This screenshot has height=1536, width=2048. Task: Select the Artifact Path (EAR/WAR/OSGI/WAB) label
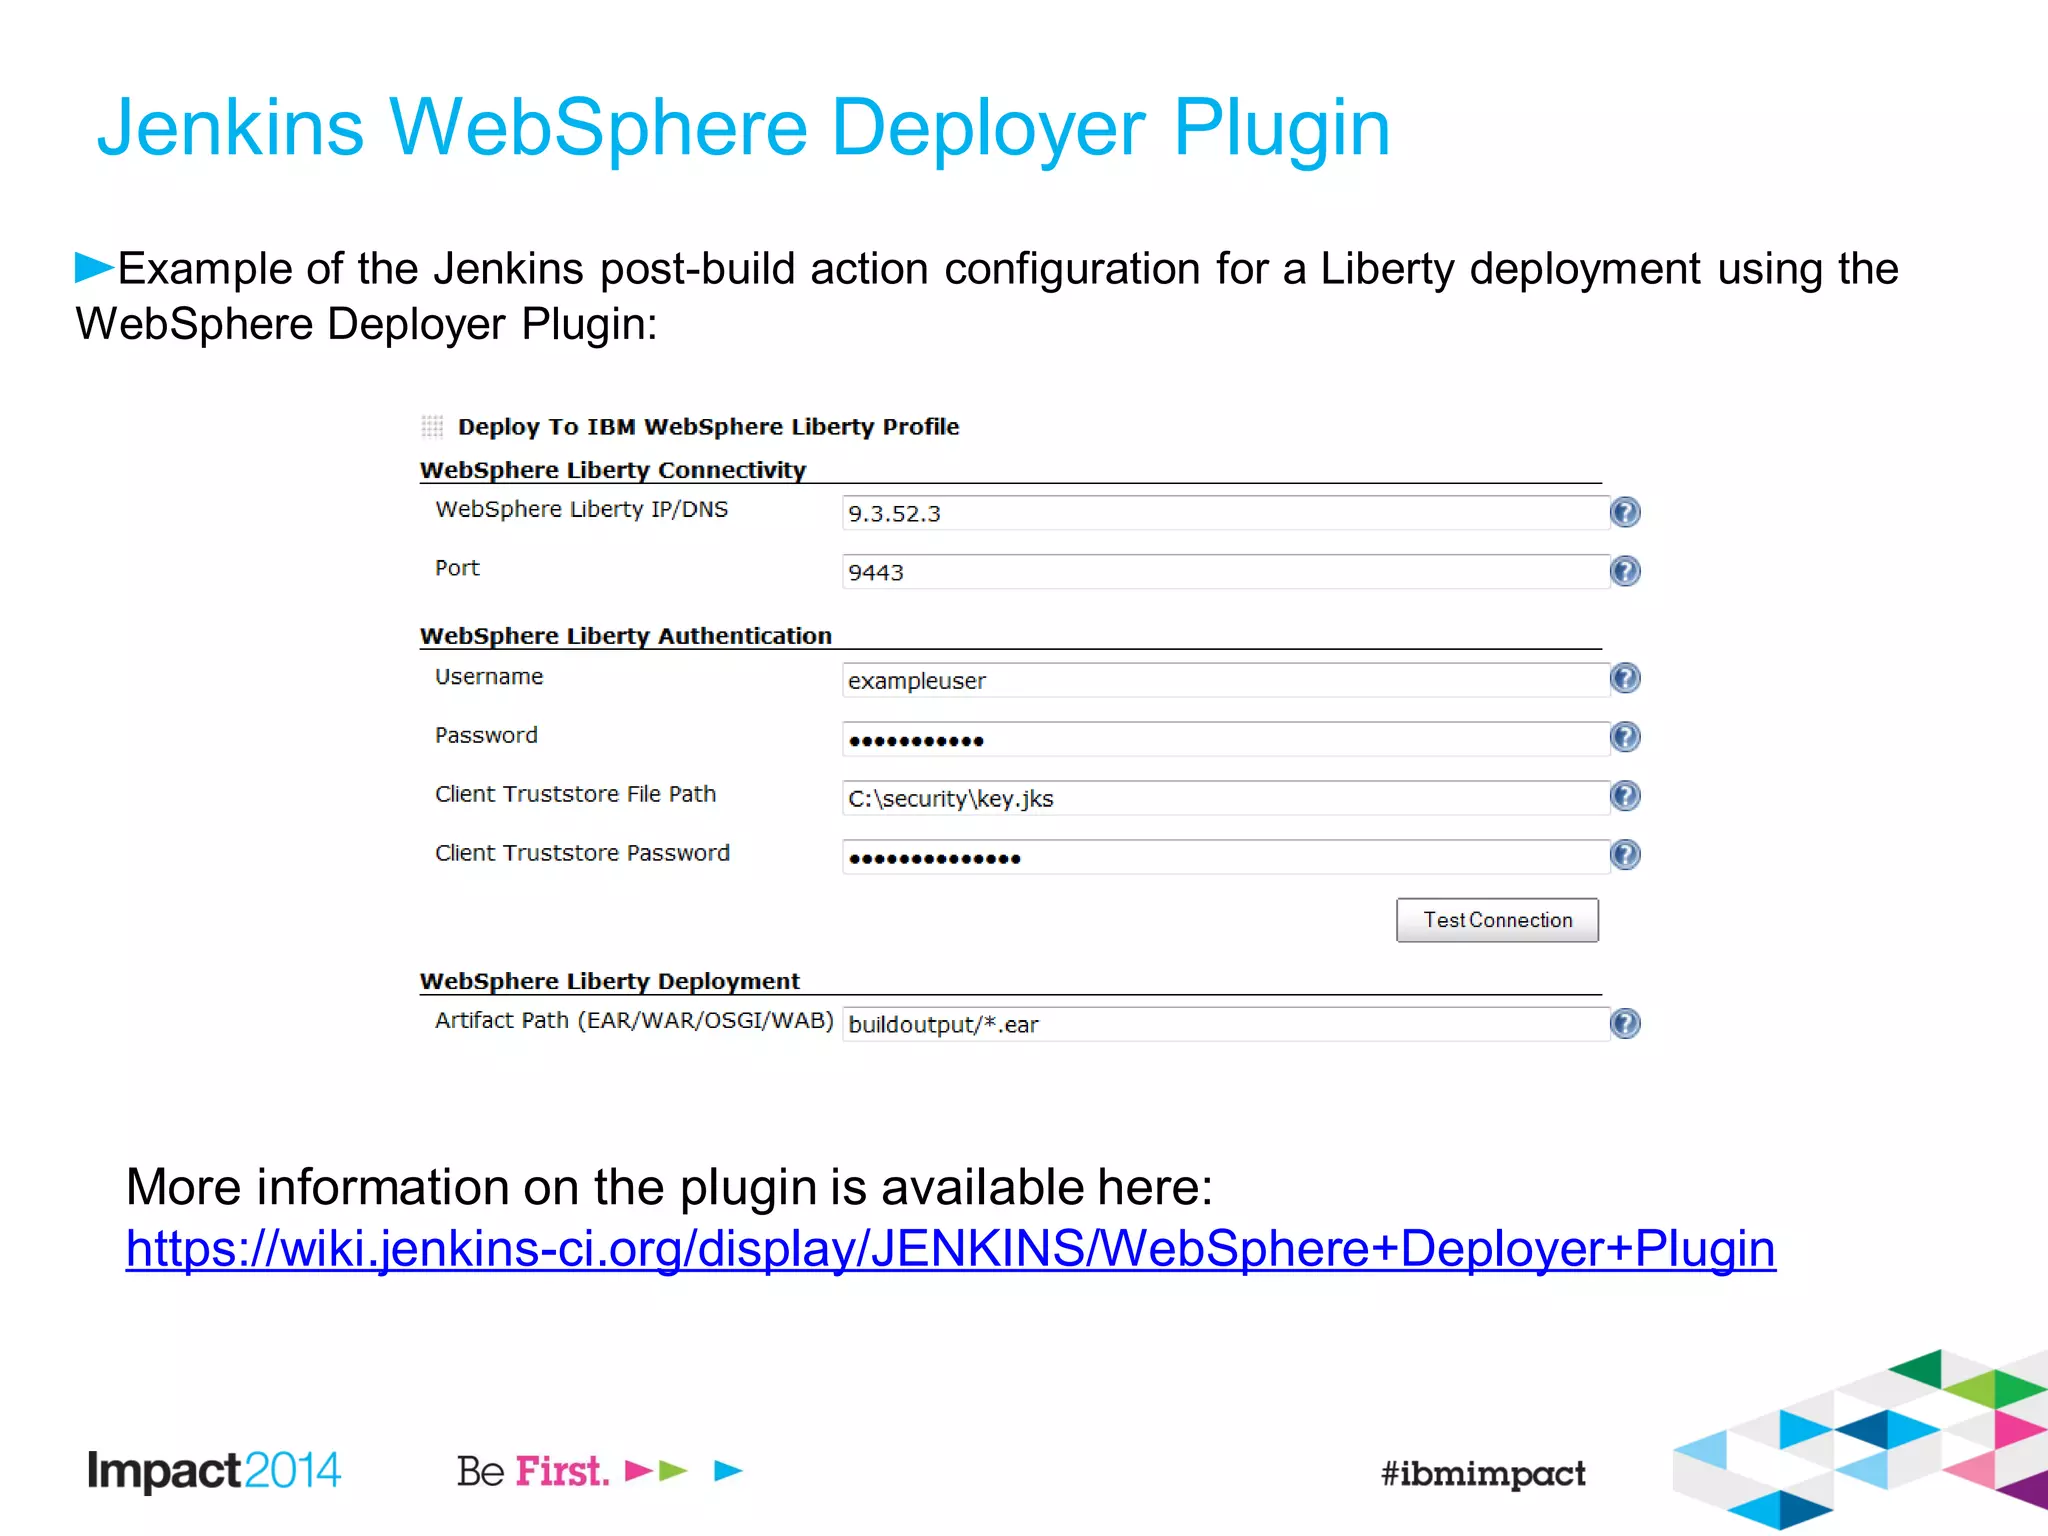634,1020
